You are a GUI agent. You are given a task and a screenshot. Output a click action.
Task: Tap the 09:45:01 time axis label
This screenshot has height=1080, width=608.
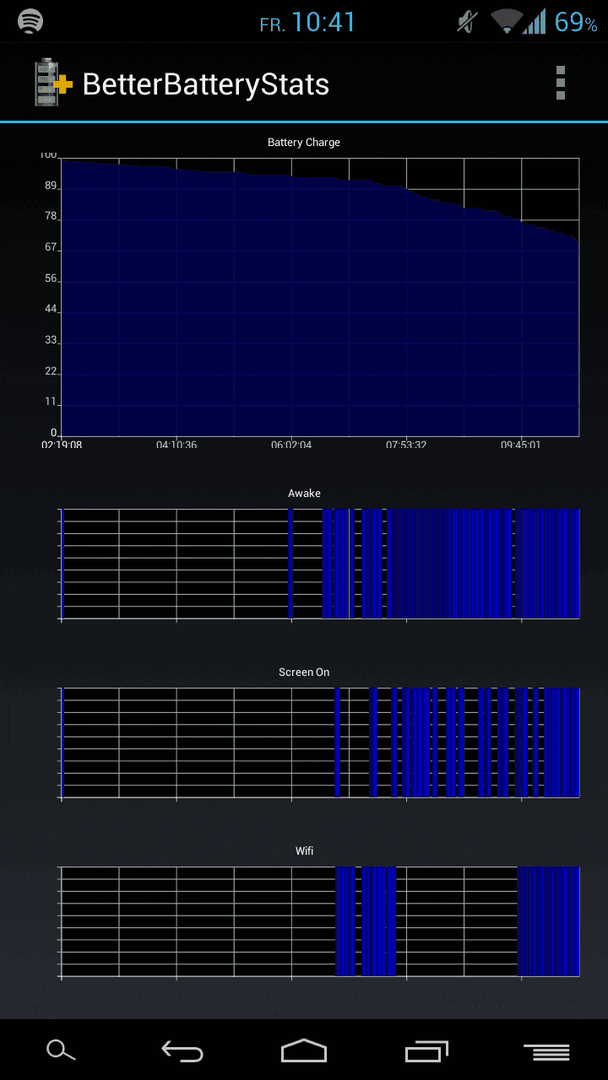coord(521,445)
